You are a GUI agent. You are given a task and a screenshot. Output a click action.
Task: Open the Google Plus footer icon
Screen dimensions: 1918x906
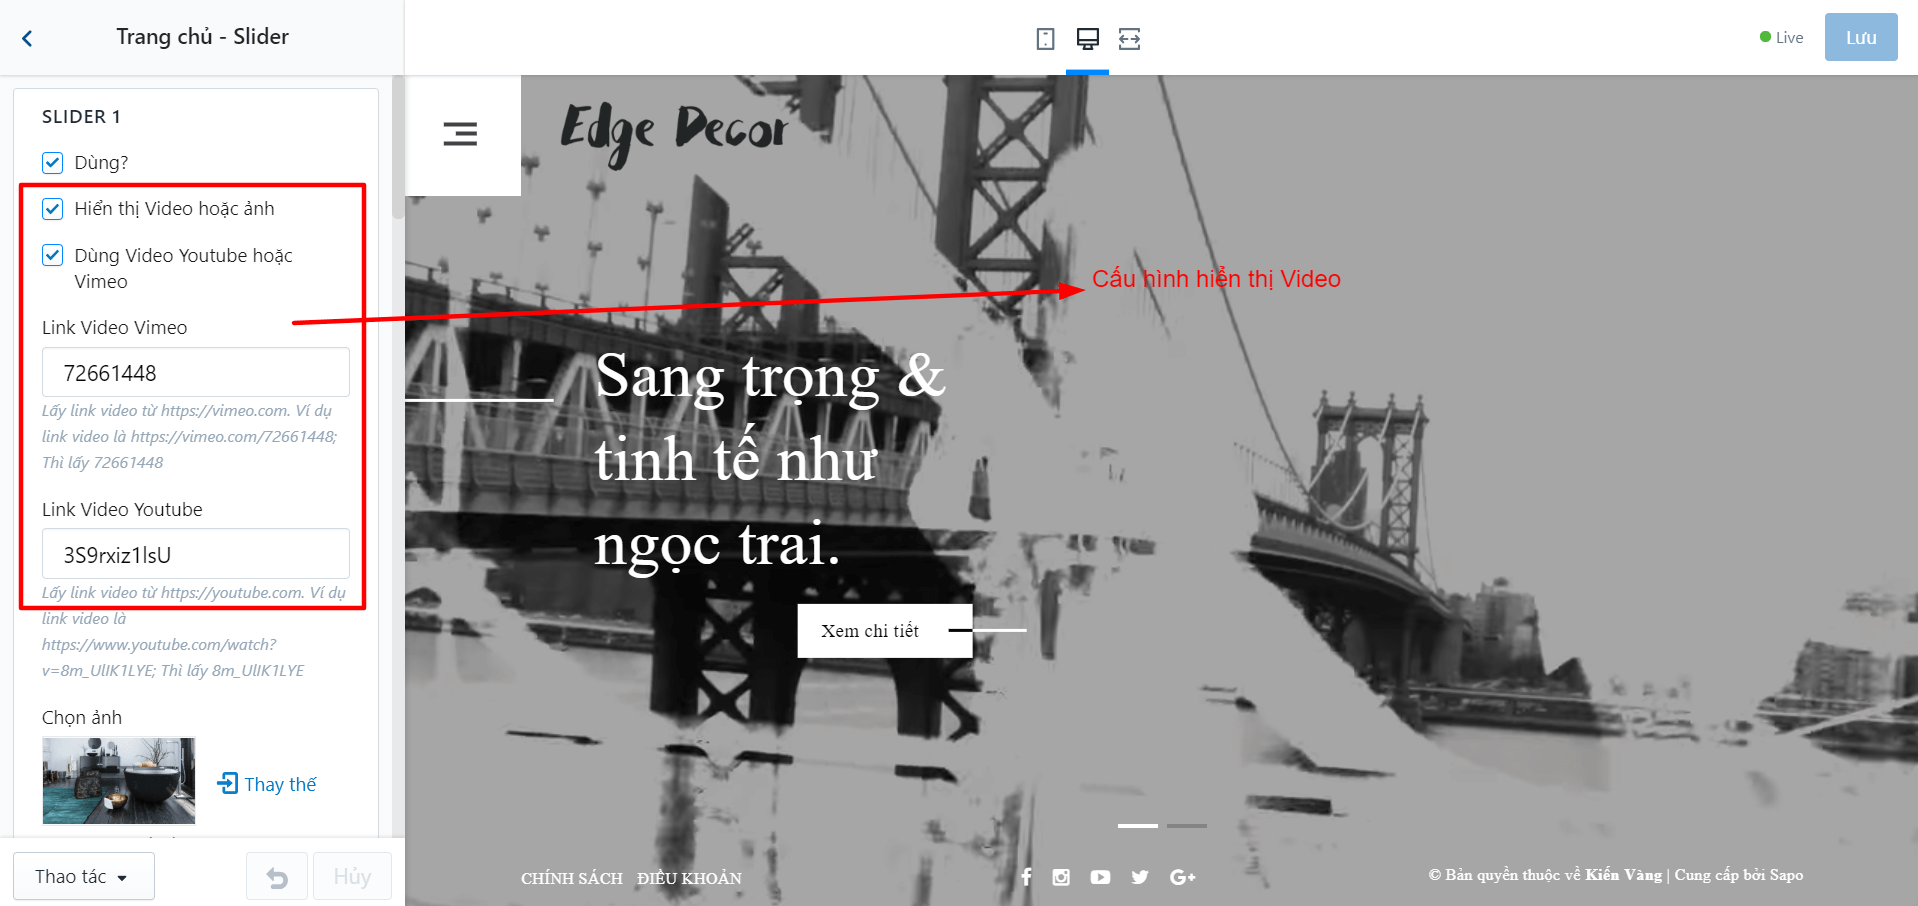pos(1182,877)
